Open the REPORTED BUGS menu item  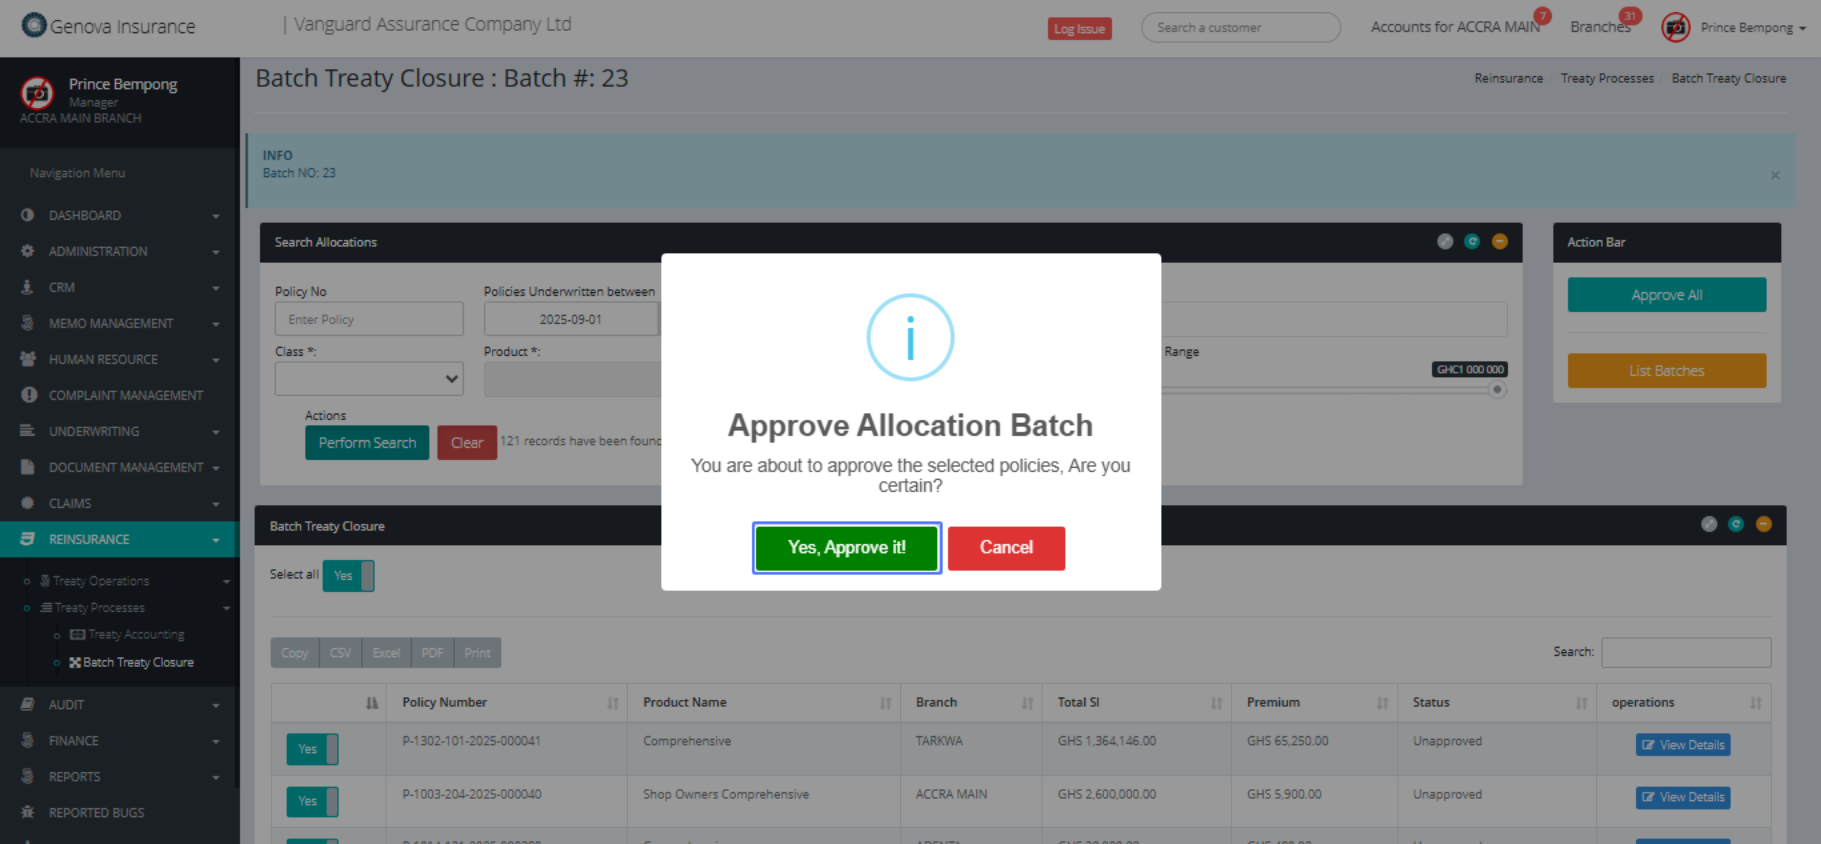(x=96, y=812)
